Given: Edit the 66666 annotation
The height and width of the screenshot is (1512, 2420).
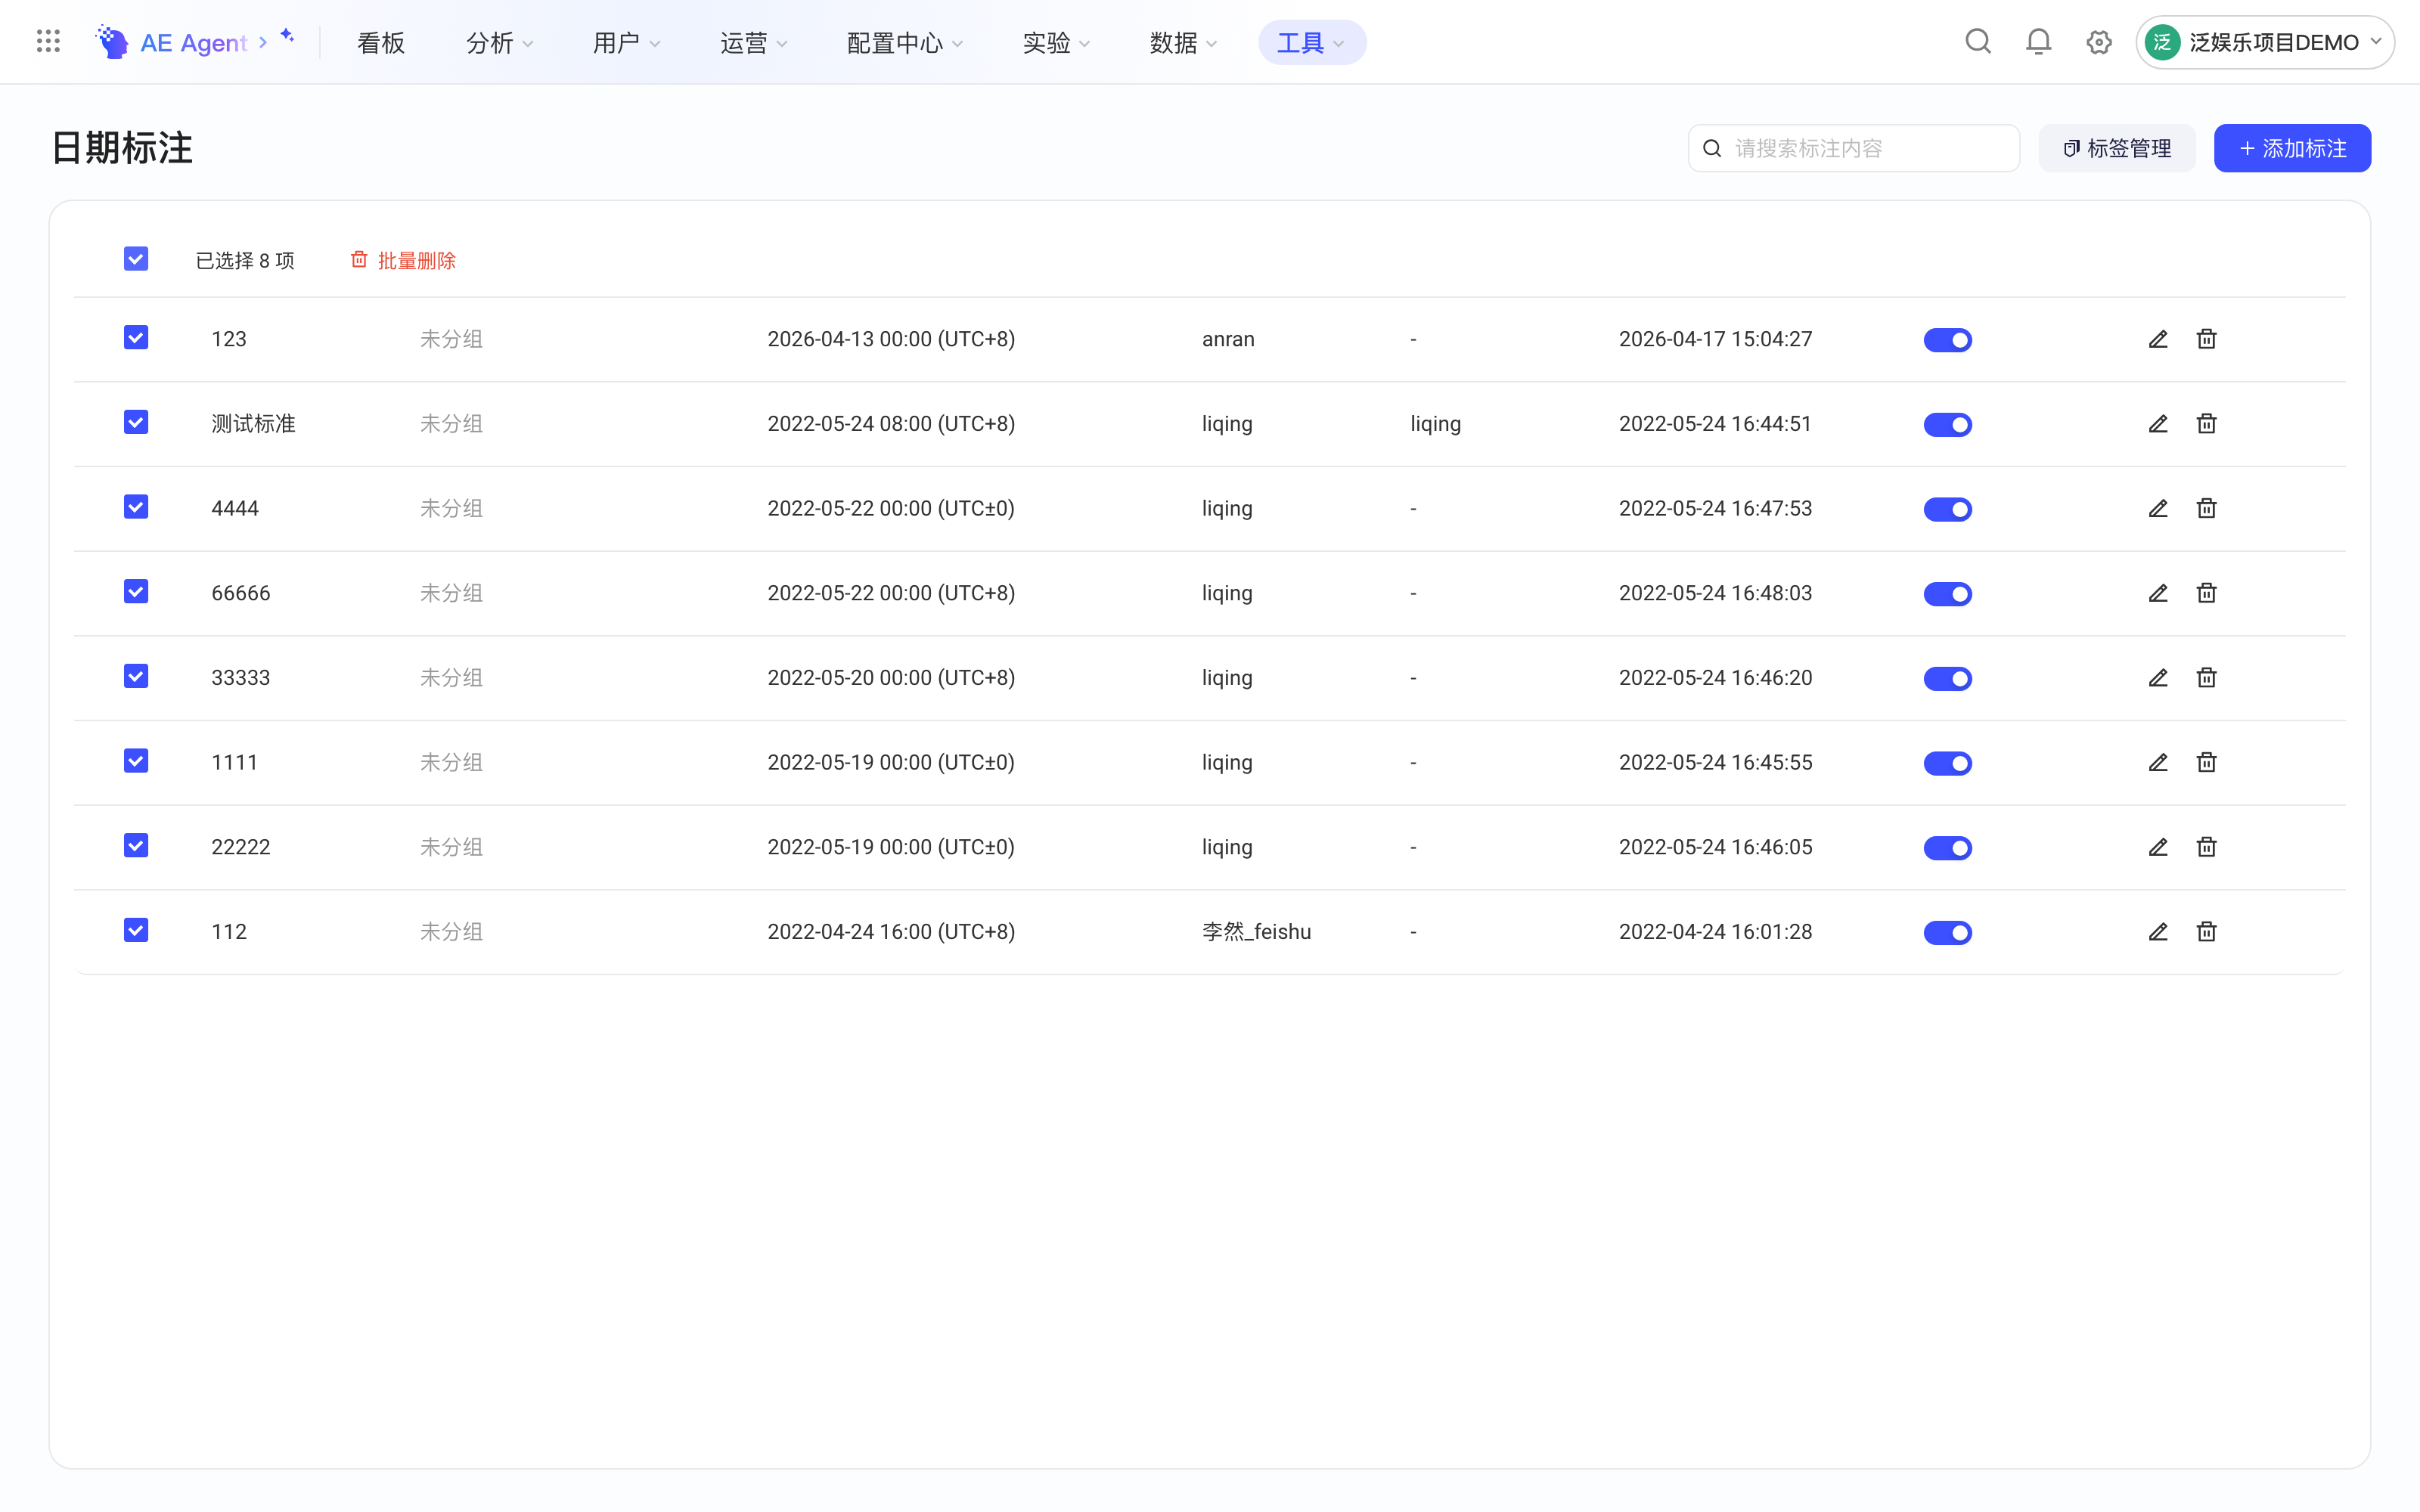Looking at the screenshot, I should [2158, 593].
